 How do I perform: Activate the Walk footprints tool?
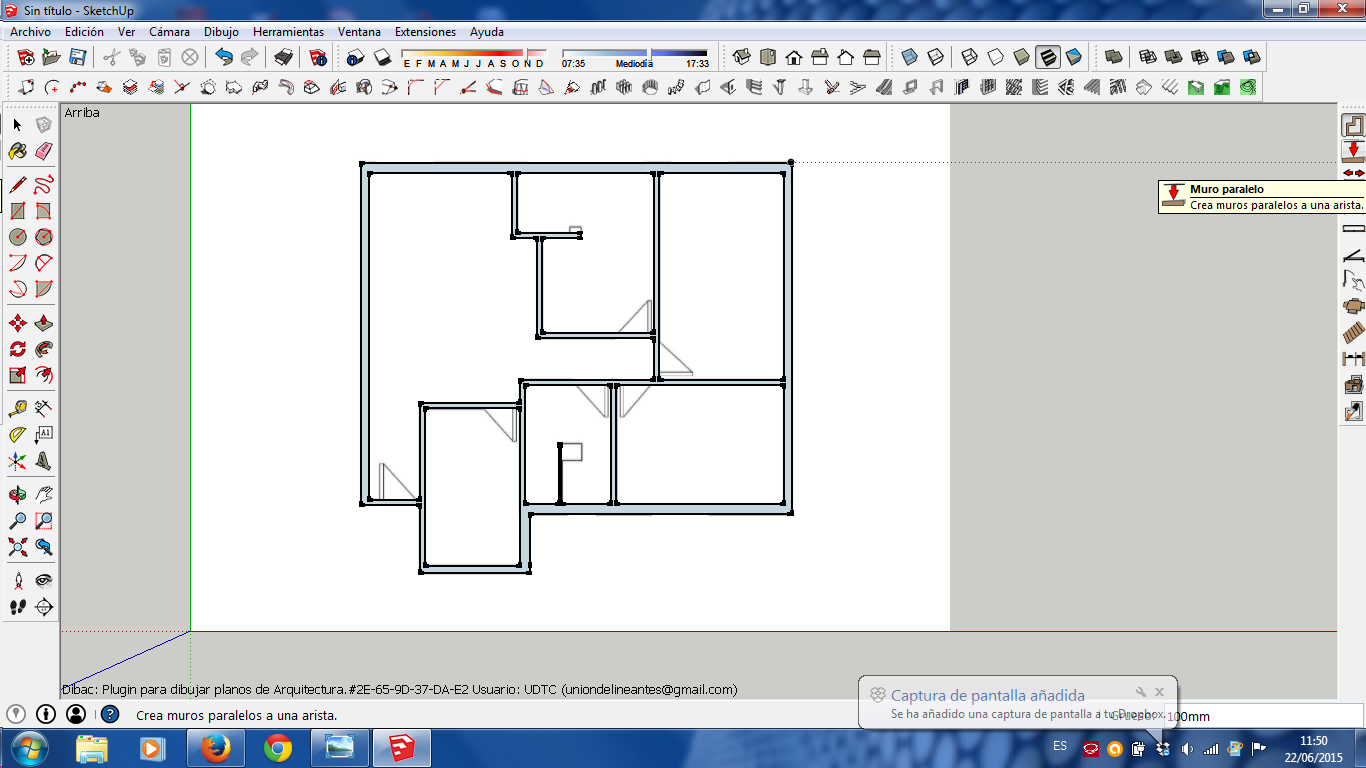click(x=17, y=607)
